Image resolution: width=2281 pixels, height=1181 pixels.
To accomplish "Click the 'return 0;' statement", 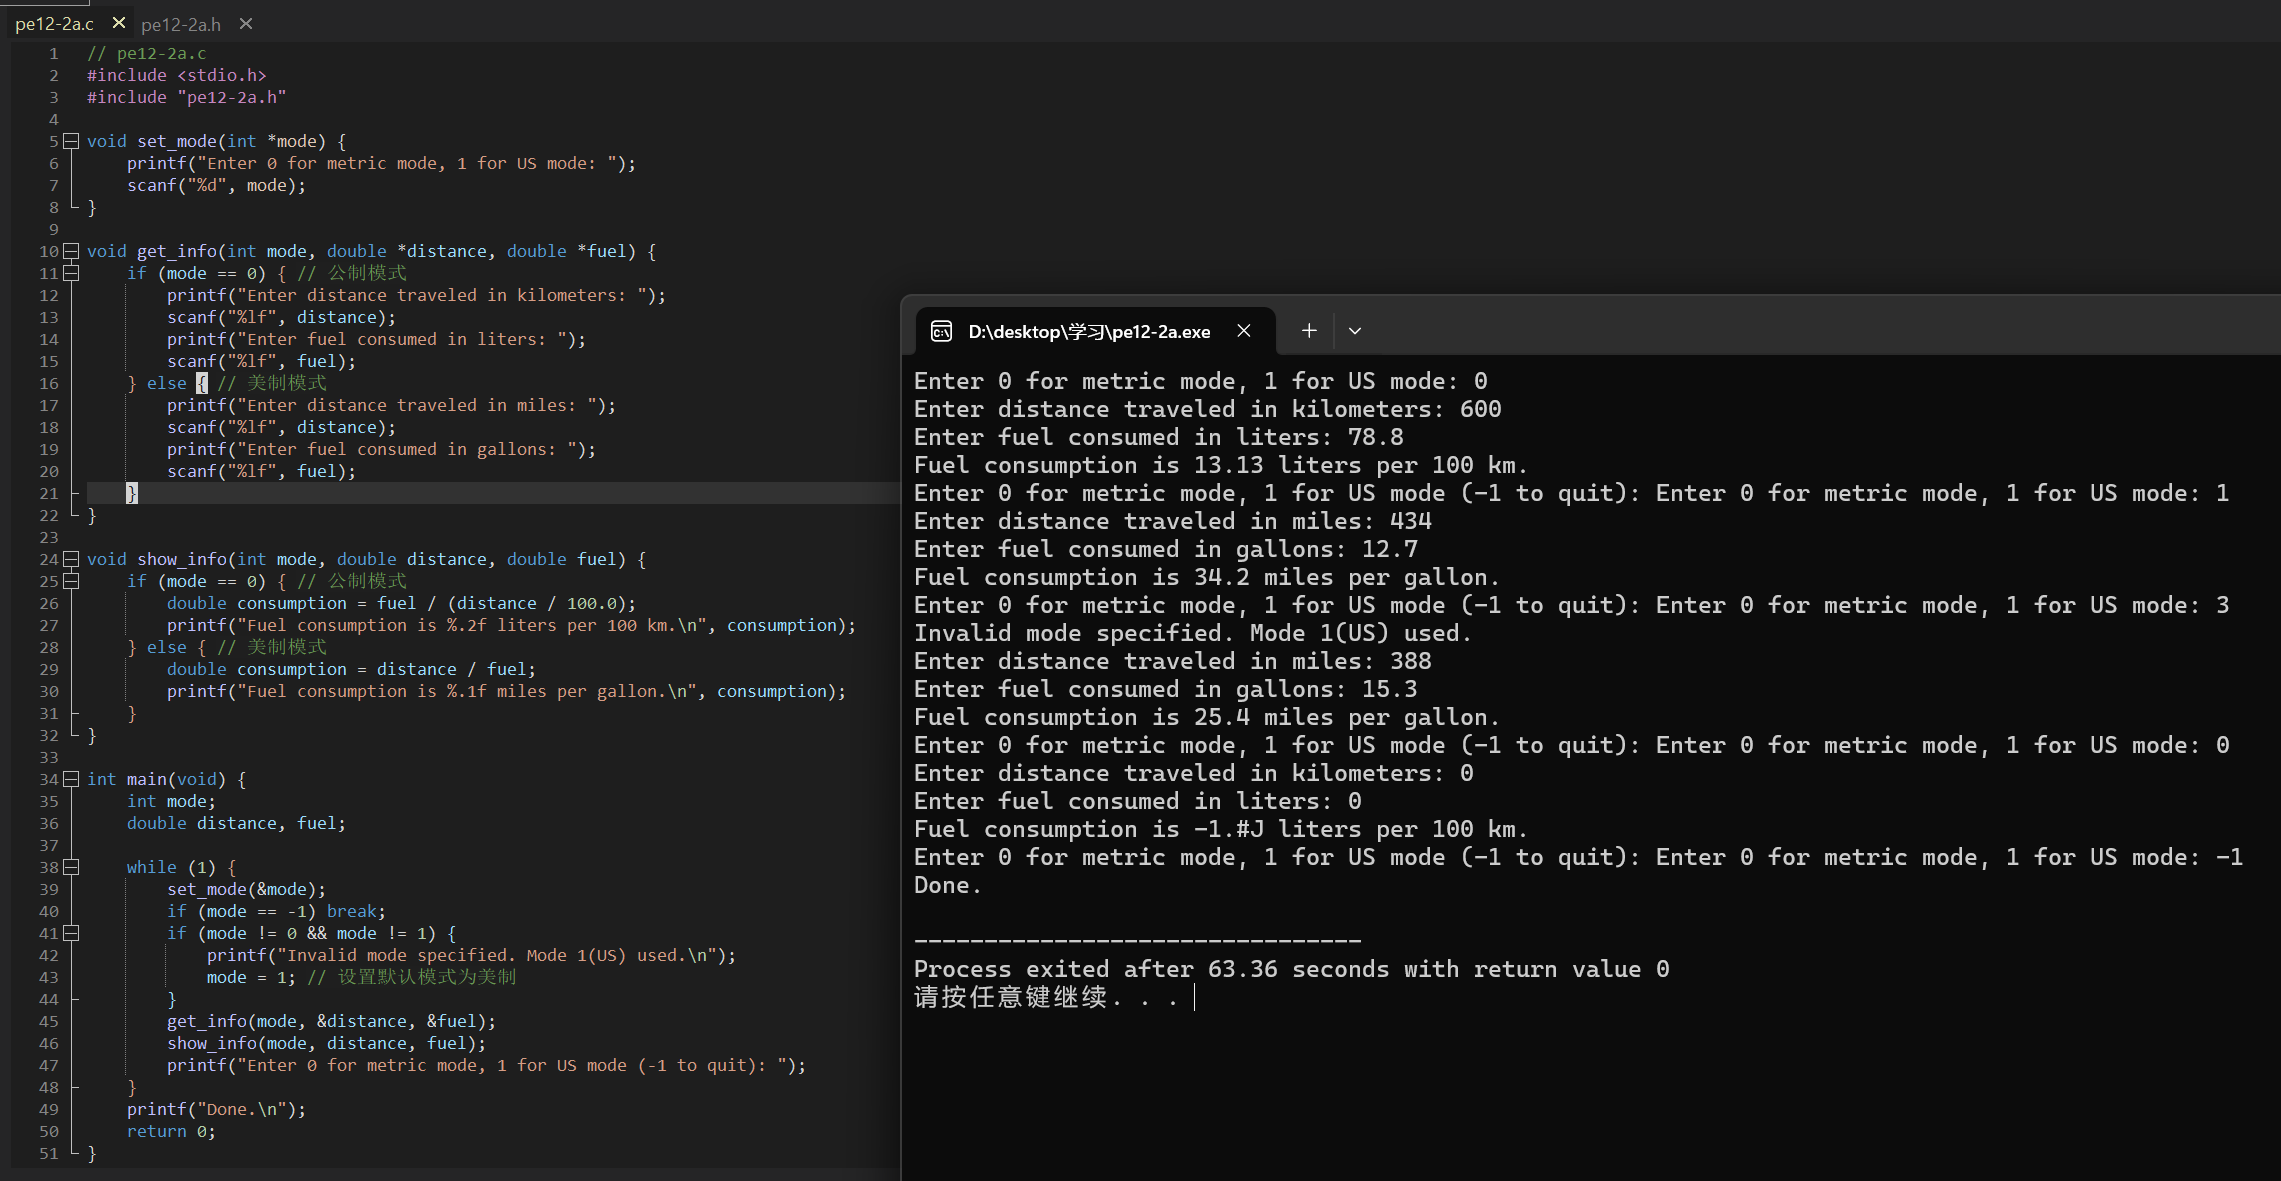I will pyautogui.click(x=171, y=1131).
